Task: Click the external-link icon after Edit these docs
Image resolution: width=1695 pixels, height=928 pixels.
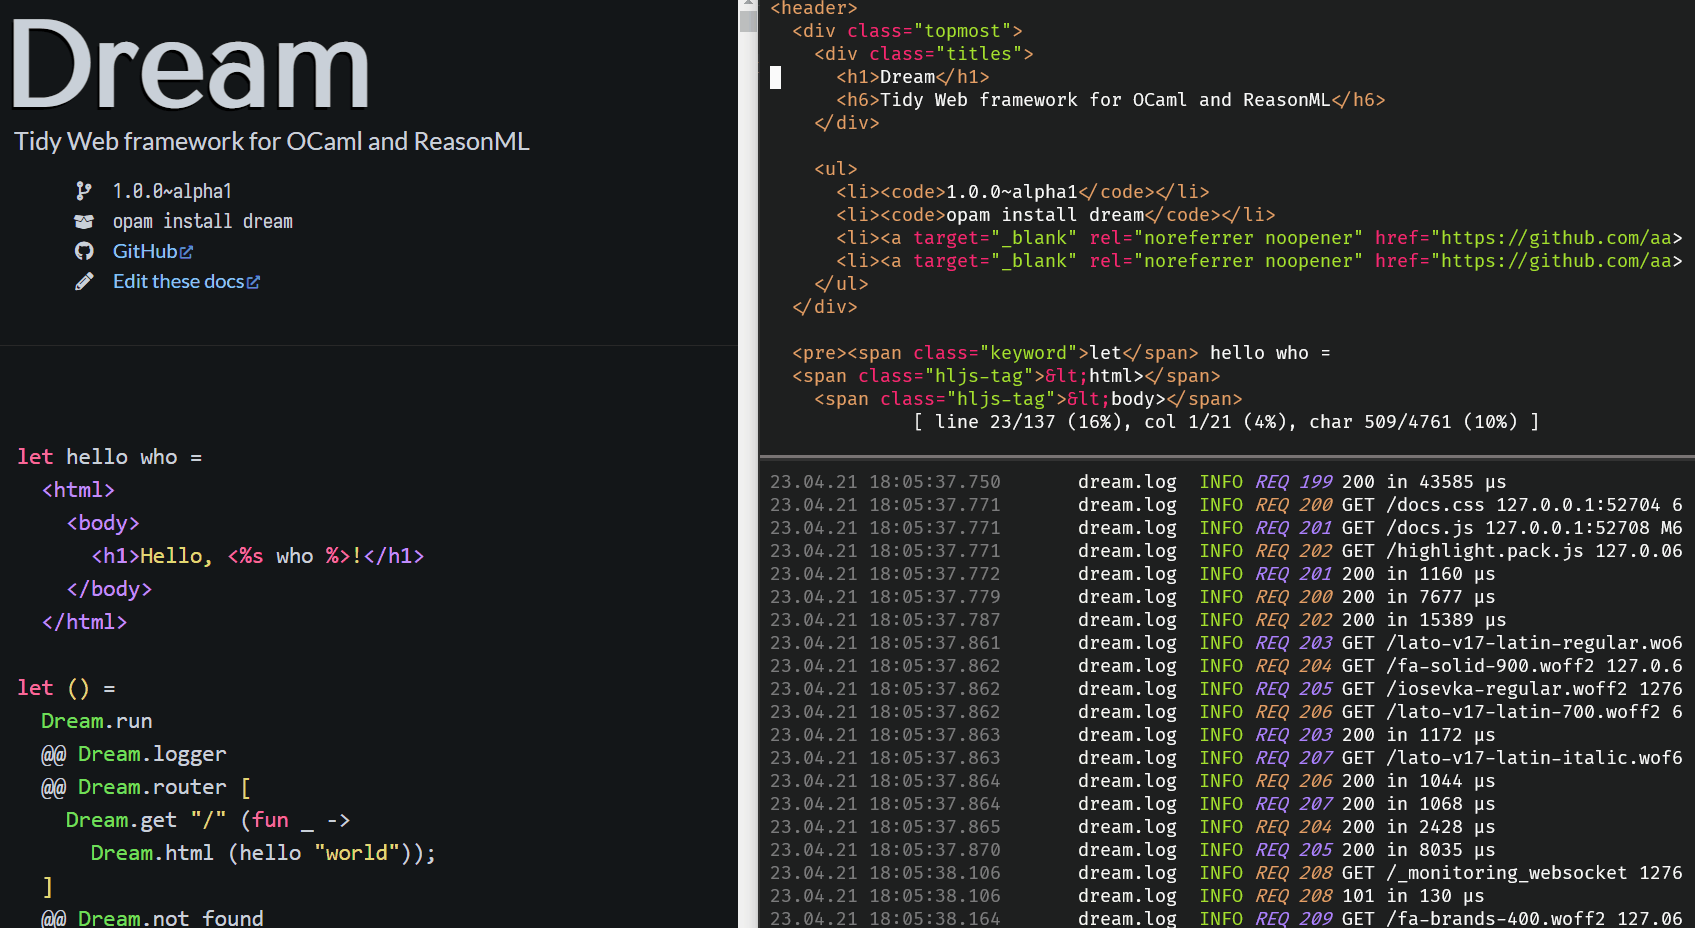Action: point(253,282)
